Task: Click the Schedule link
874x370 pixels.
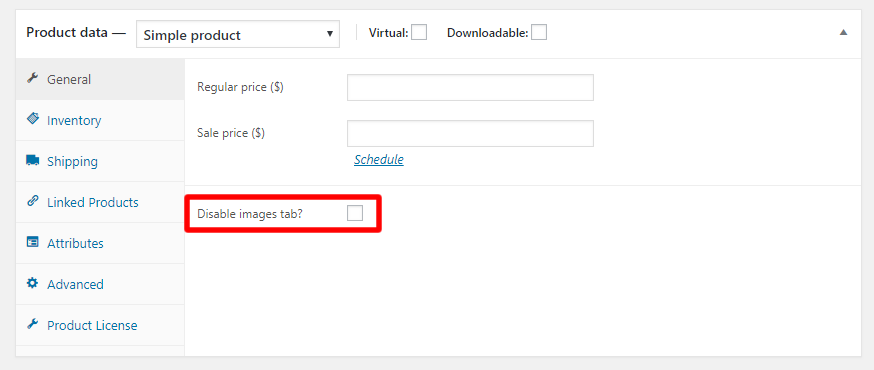Action: coord(379,160)
